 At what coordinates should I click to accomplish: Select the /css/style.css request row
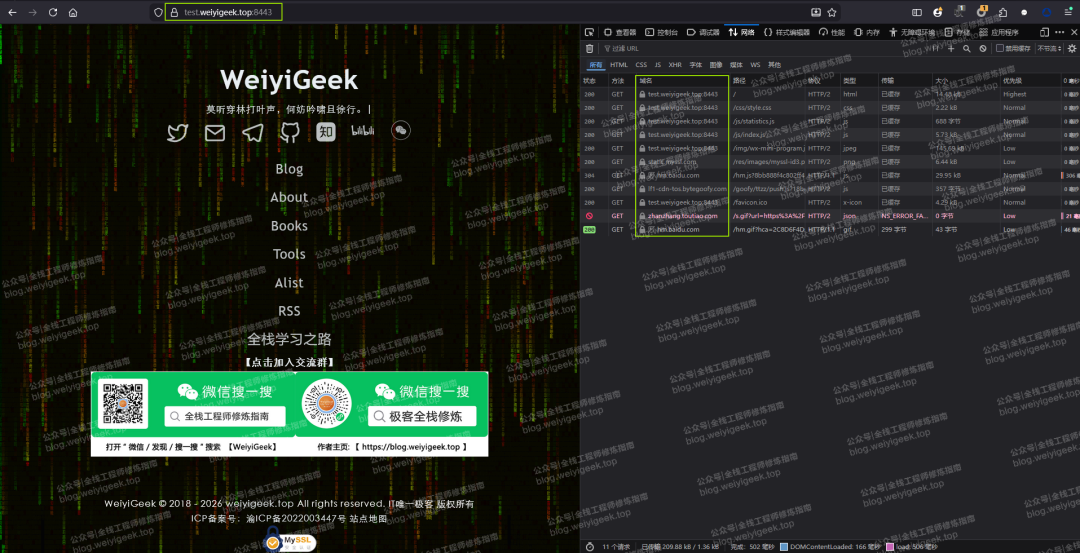coord(829,107)
